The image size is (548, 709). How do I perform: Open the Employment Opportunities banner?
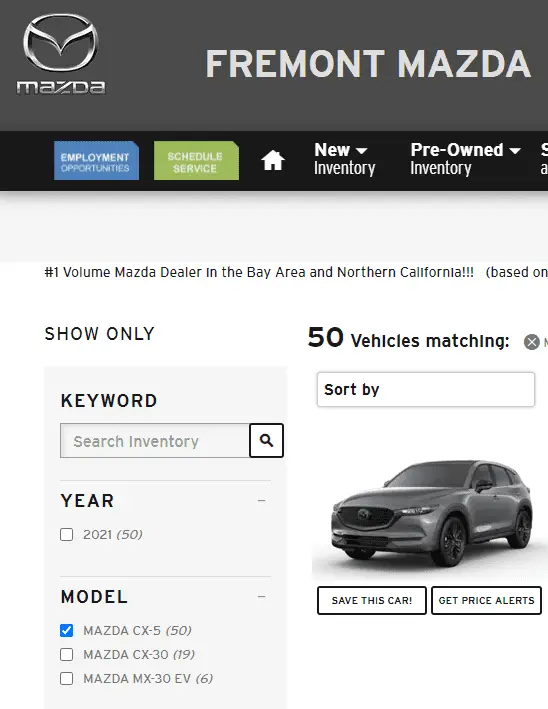tap(96, 161)
